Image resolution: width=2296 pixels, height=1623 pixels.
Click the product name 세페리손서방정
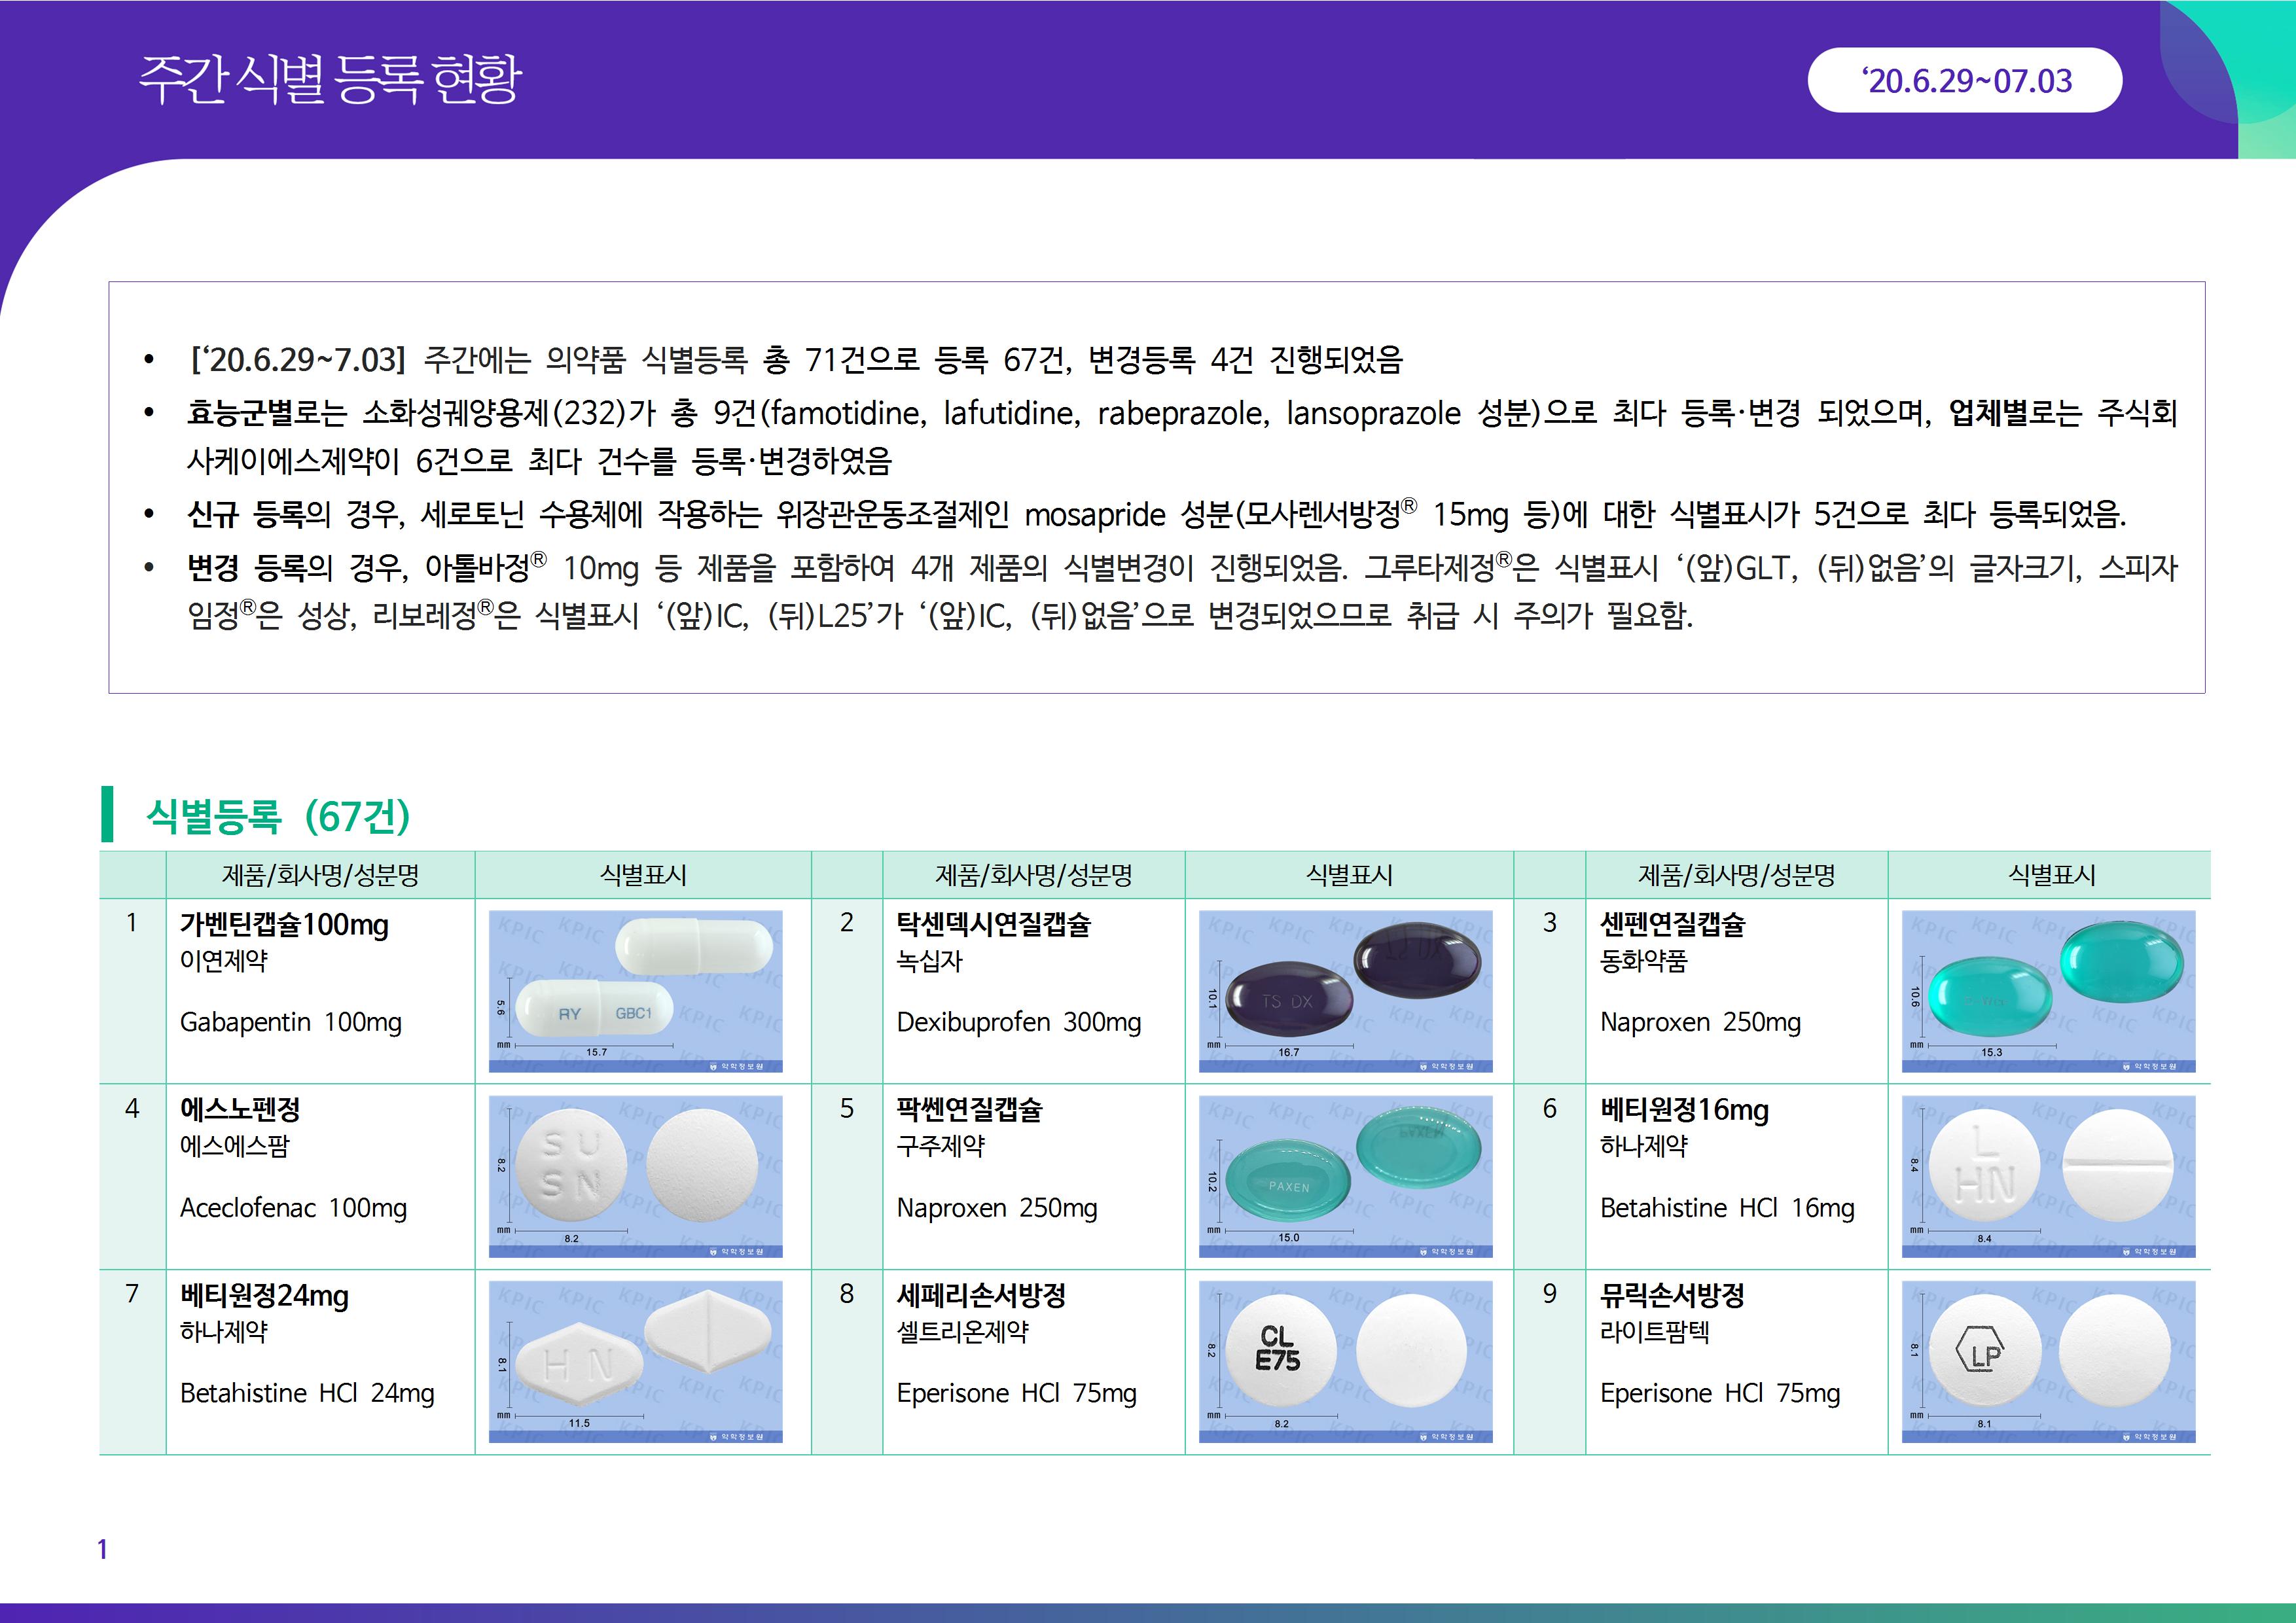point(980,1296)
